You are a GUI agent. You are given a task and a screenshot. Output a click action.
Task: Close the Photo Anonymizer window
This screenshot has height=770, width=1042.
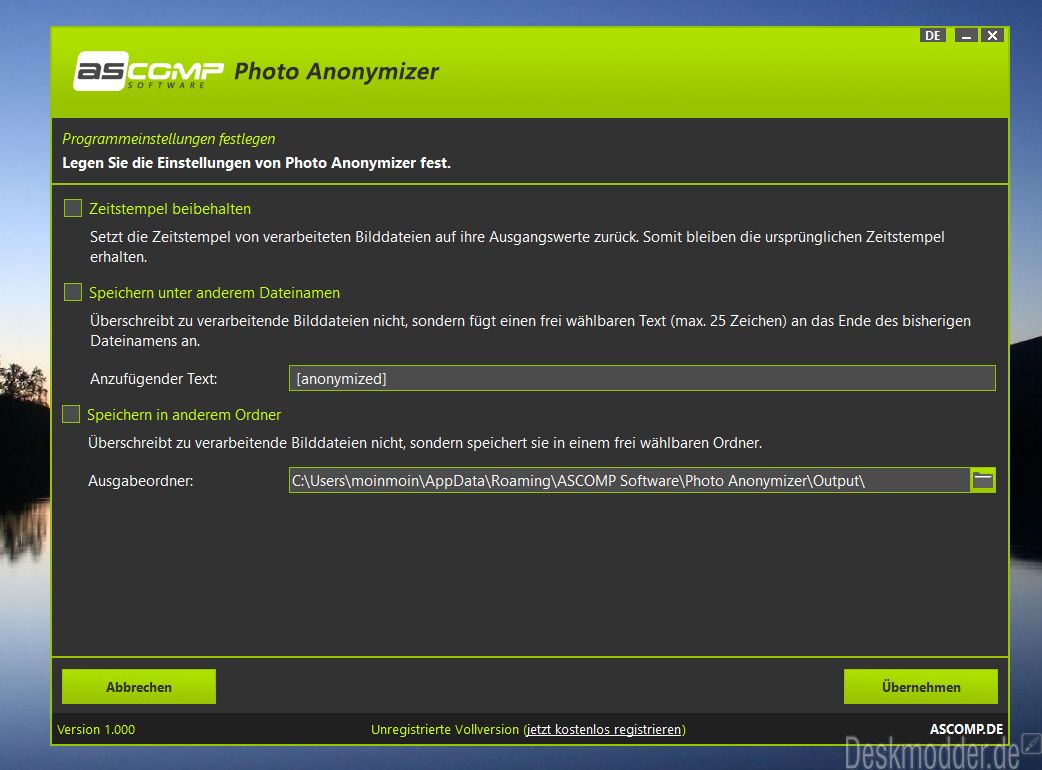click(992, 36)
